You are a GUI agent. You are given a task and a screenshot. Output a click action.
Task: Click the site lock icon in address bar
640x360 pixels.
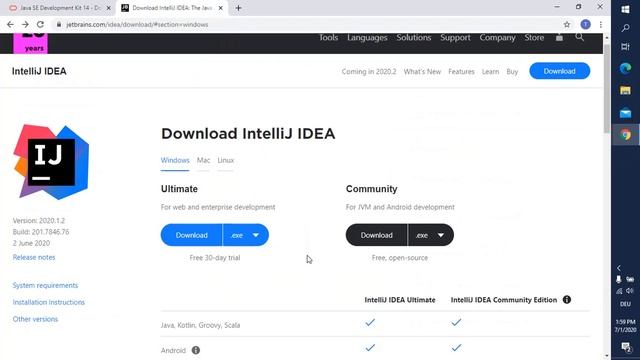[59, 24]
